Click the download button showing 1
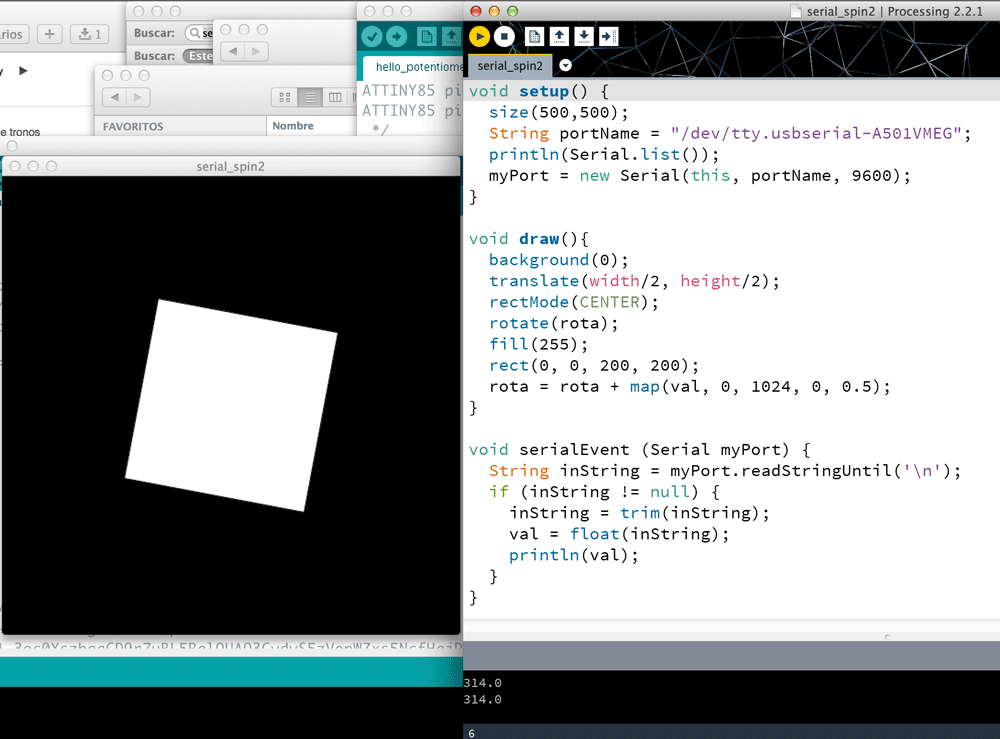Screen dimensions: 1000x739 point(89,34)
